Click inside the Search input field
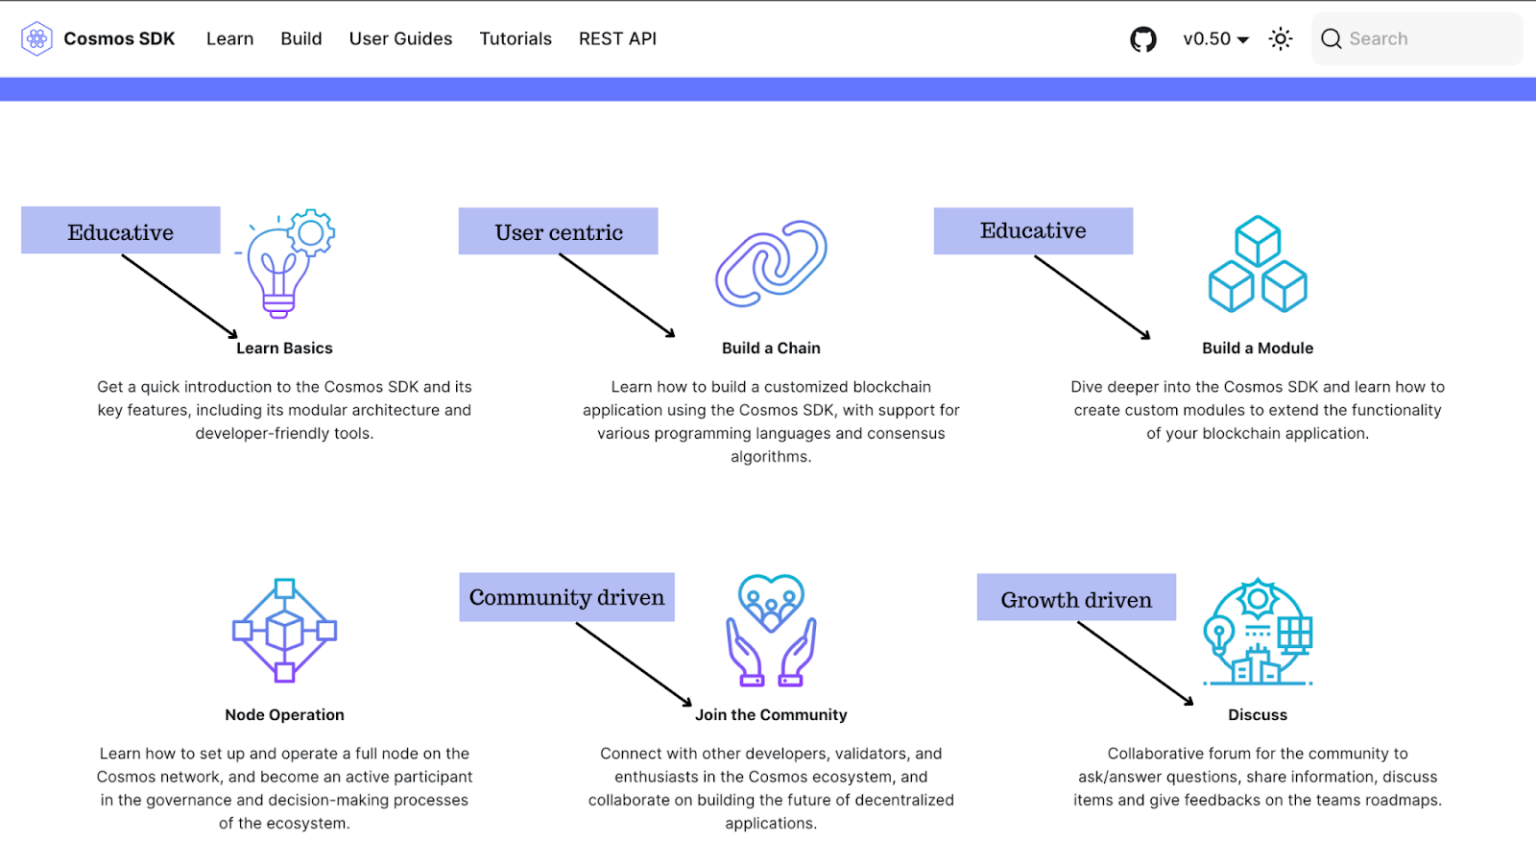Image resolution: width=1536 pixels, height=864 pixels. [x=1420, y=38]
